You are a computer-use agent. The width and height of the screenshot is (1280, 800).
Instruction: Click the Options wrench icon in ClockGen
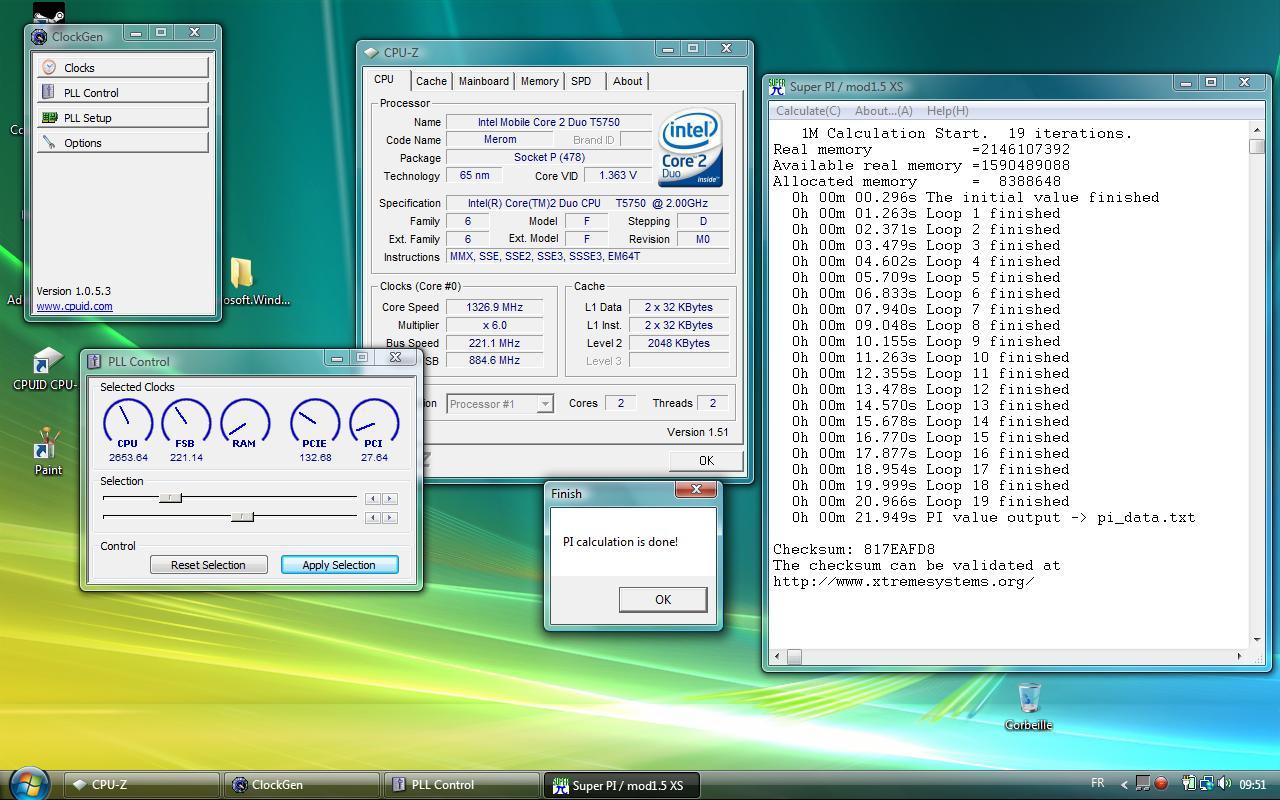coord(49,142)
